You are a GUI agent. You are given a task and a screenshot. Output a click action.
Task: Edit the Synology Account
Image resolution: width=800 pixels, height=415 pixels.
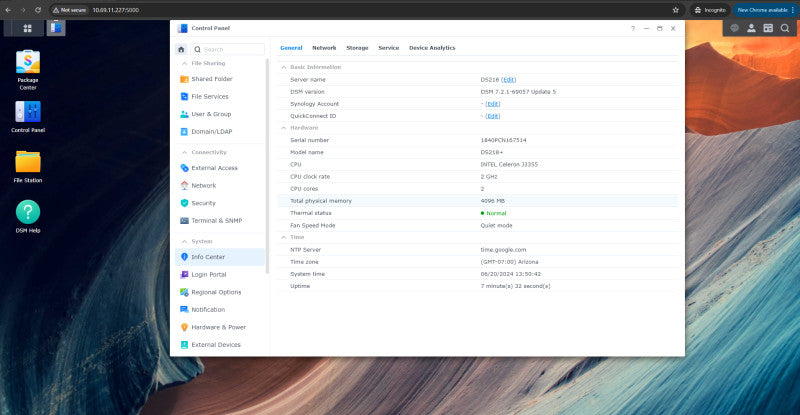[493, 104]
